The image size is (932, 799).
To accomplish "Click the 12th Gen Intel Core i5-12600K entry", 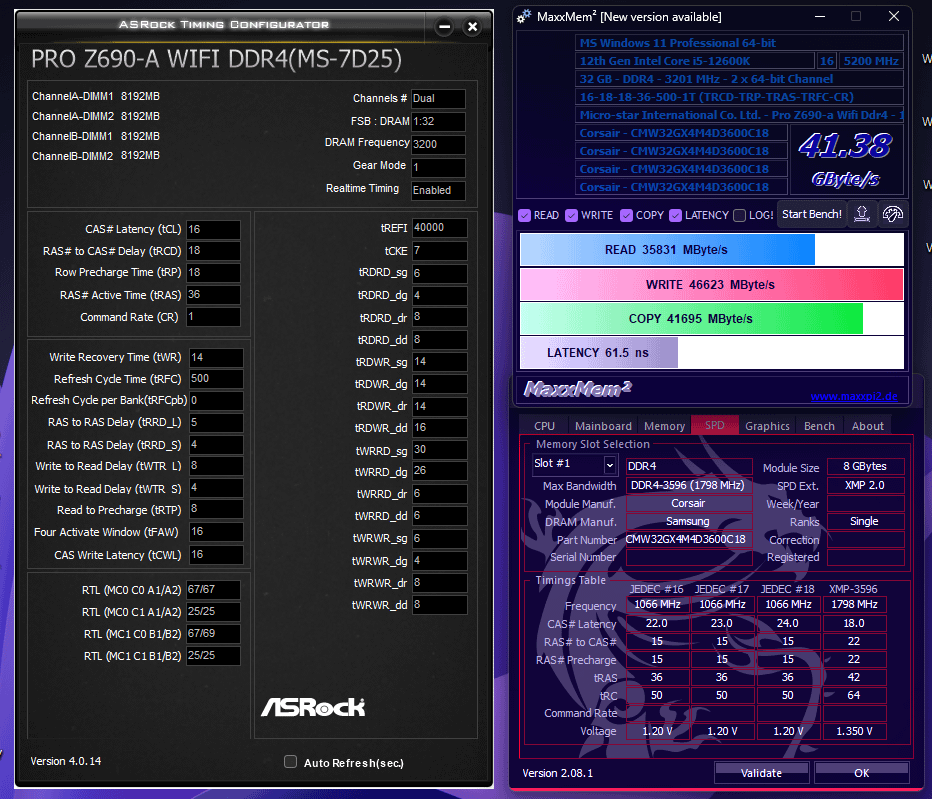I will click(695, 61).
